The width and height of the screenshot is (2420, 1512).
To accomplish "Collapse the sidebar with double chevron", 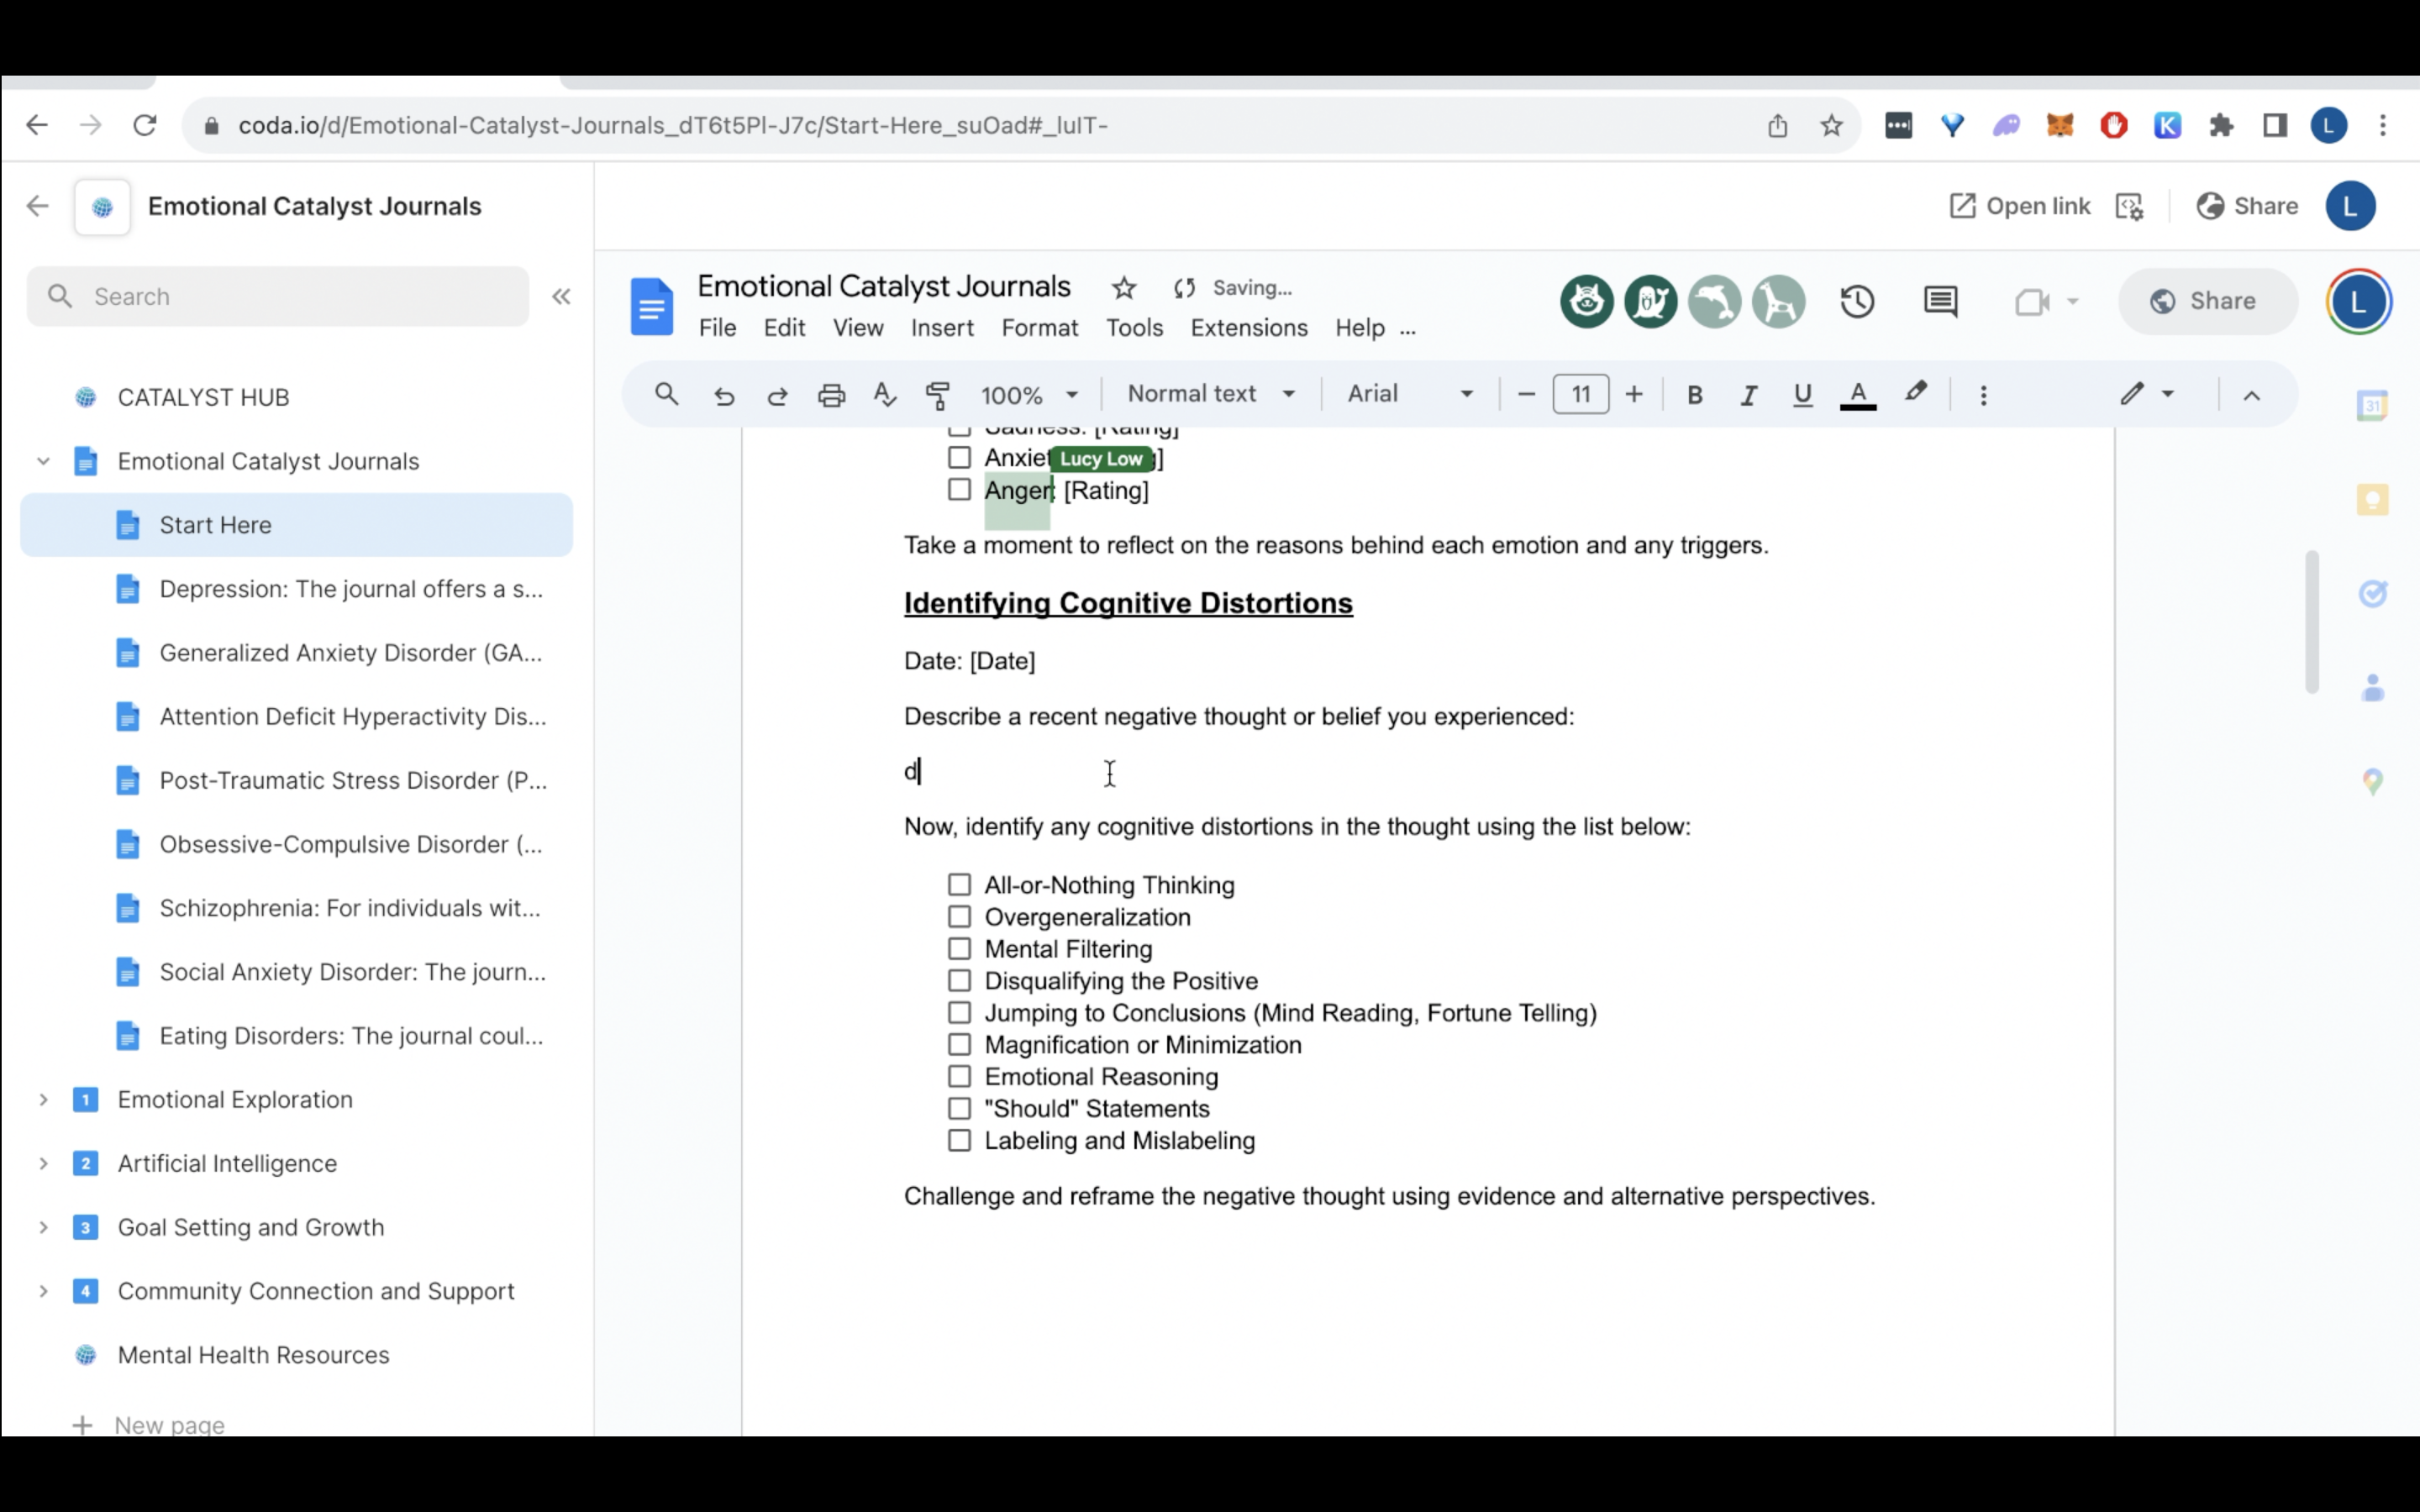I will (561, 297).
